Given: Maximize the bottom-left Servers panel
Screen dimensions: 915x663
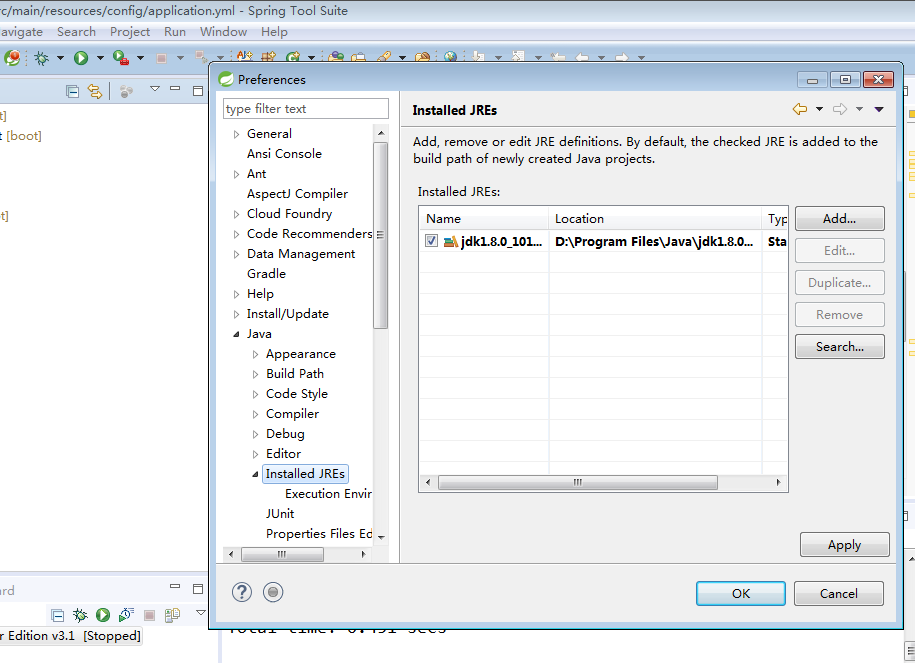Looking at the screenshot, I should pos(198,589).
